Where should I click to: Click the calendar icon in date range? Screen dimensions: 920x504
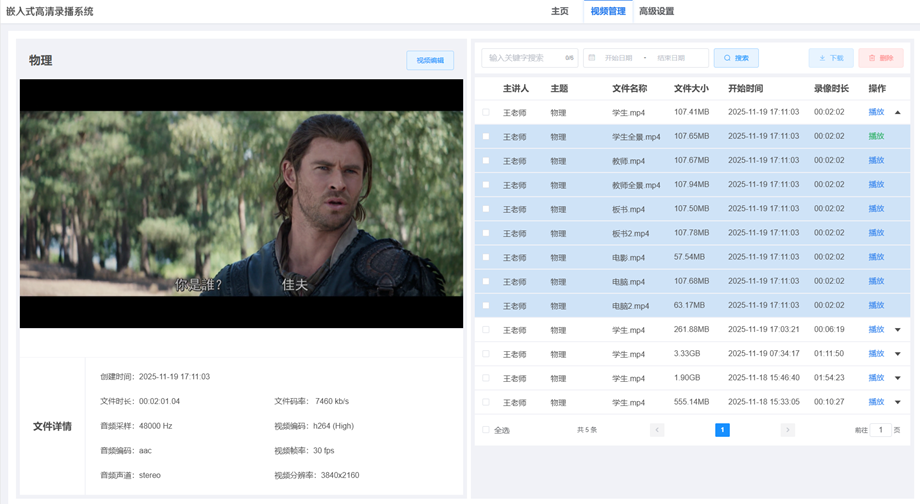tap(592, 58)
